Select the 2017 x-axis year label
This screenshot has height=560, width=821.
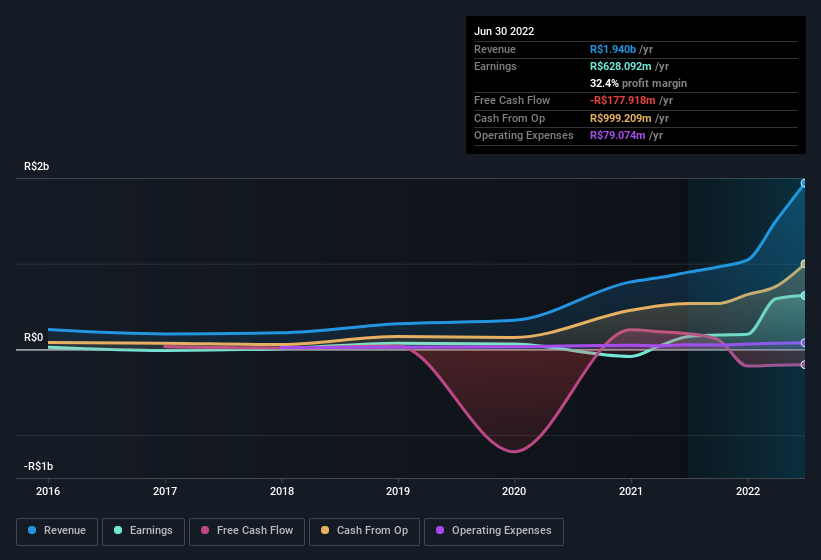pyautogui.click(x=165, y=491)
